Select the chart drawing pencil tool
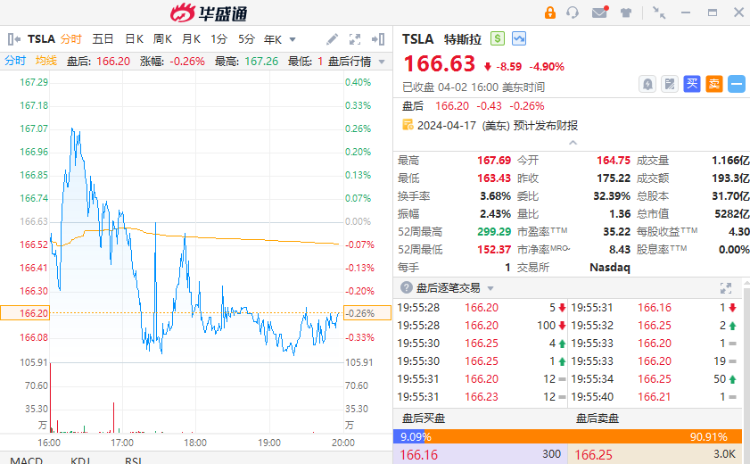The image size is (750, 464). [332, 39]
